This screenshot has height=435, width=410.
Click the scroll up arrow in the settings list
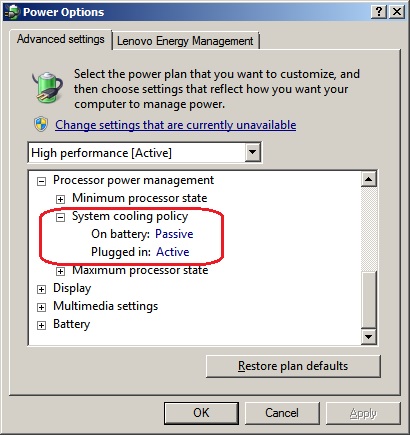point(369,179)
